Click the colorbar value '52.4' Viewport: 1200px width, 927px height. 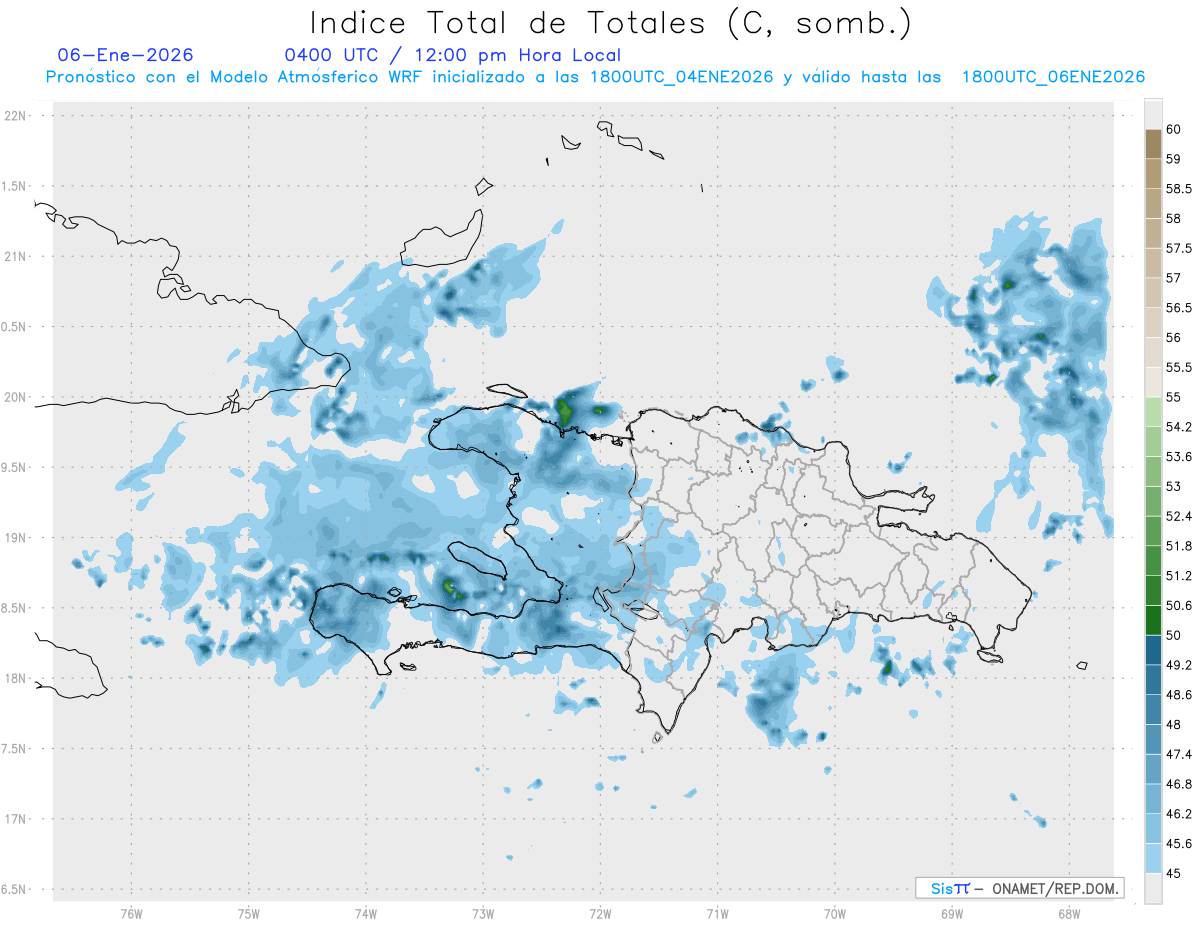1178,516
